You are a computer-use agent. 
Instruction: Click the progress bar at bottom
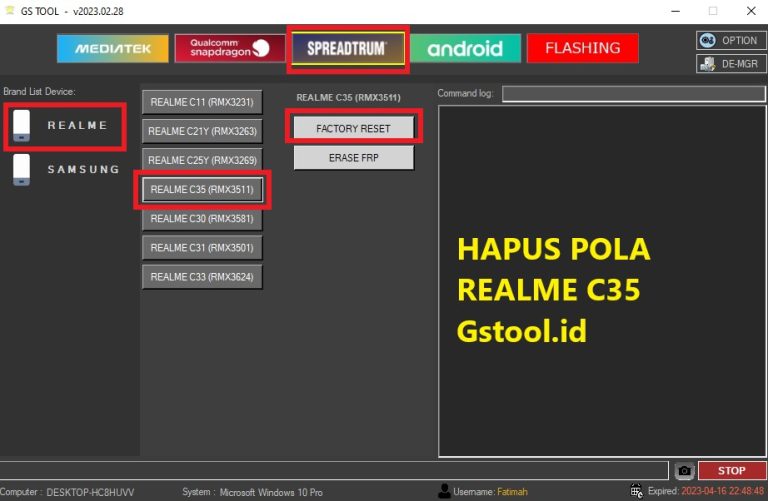coord(334,471)
